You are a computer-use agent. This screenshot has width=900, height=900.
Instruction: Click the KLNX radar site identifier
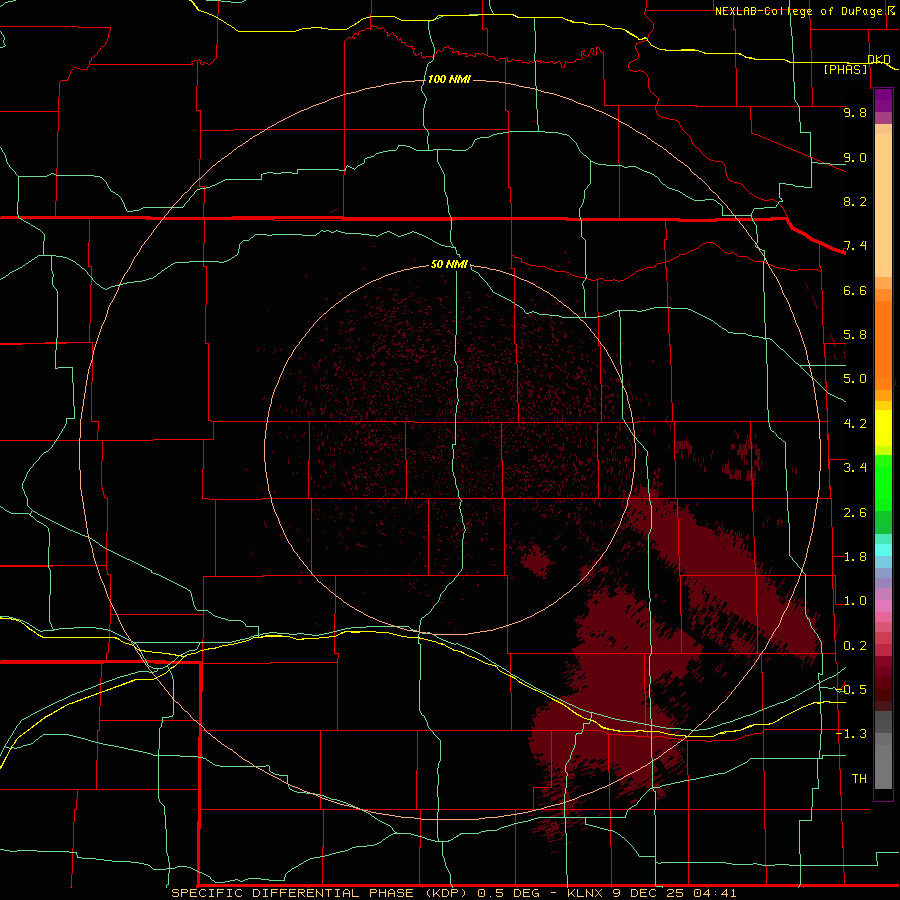(585, 893)
